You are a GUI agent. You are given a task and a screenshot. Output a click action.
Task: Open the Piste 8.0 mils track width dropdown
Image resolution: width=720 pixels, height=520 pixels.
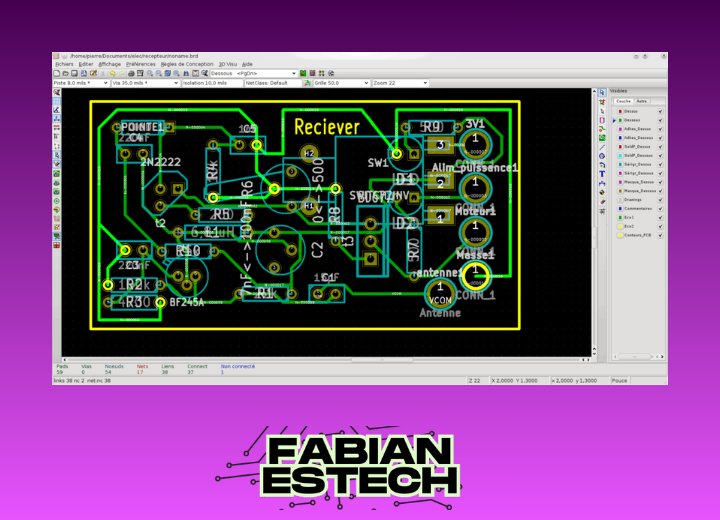pos(81,83)
